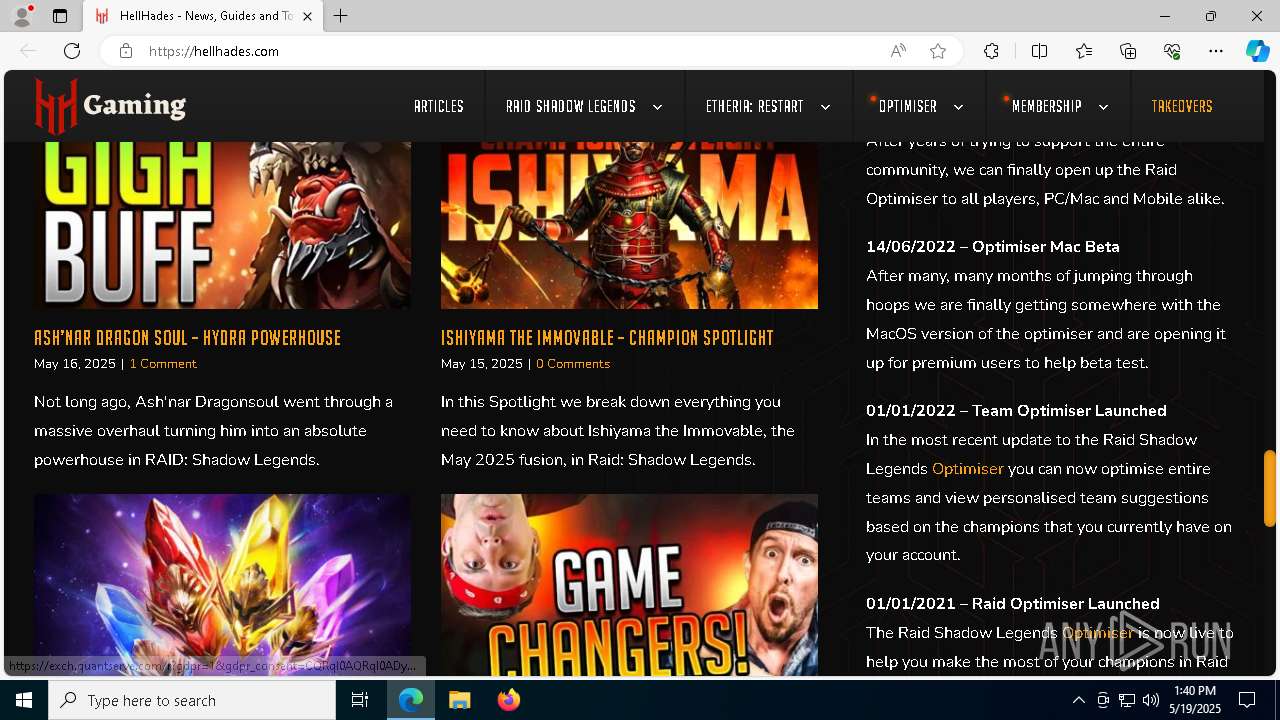Follow Optimiser link in Raid Optimiser Launched paragraph
The width and height of the screenshot is (1280, 720).
[x=1098, y=633]
